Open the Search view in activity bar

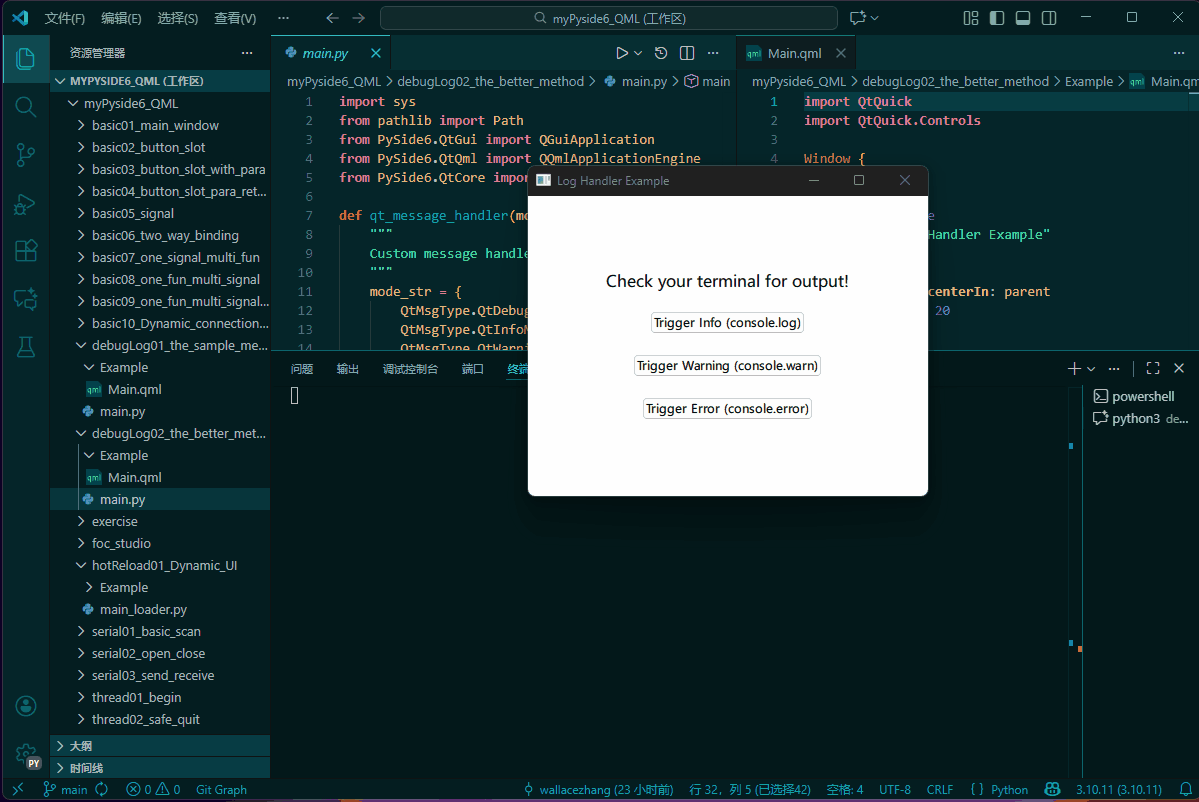pos(25,107)
